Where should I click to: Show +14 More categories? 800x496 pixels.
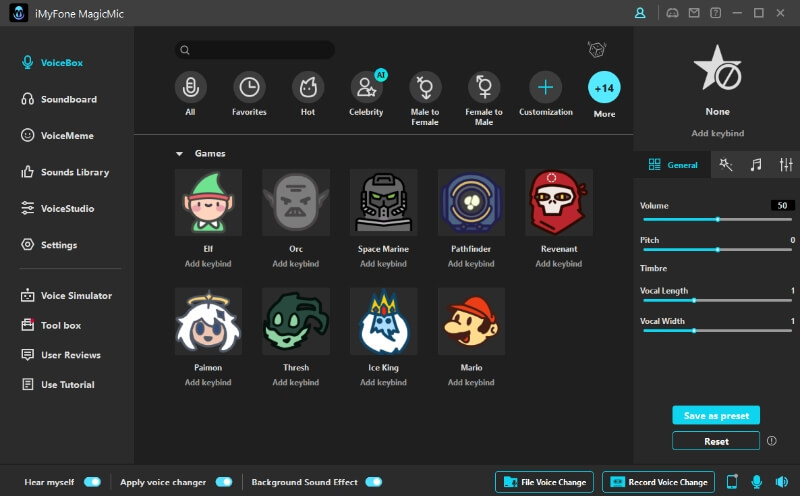(x=604, y=87)
